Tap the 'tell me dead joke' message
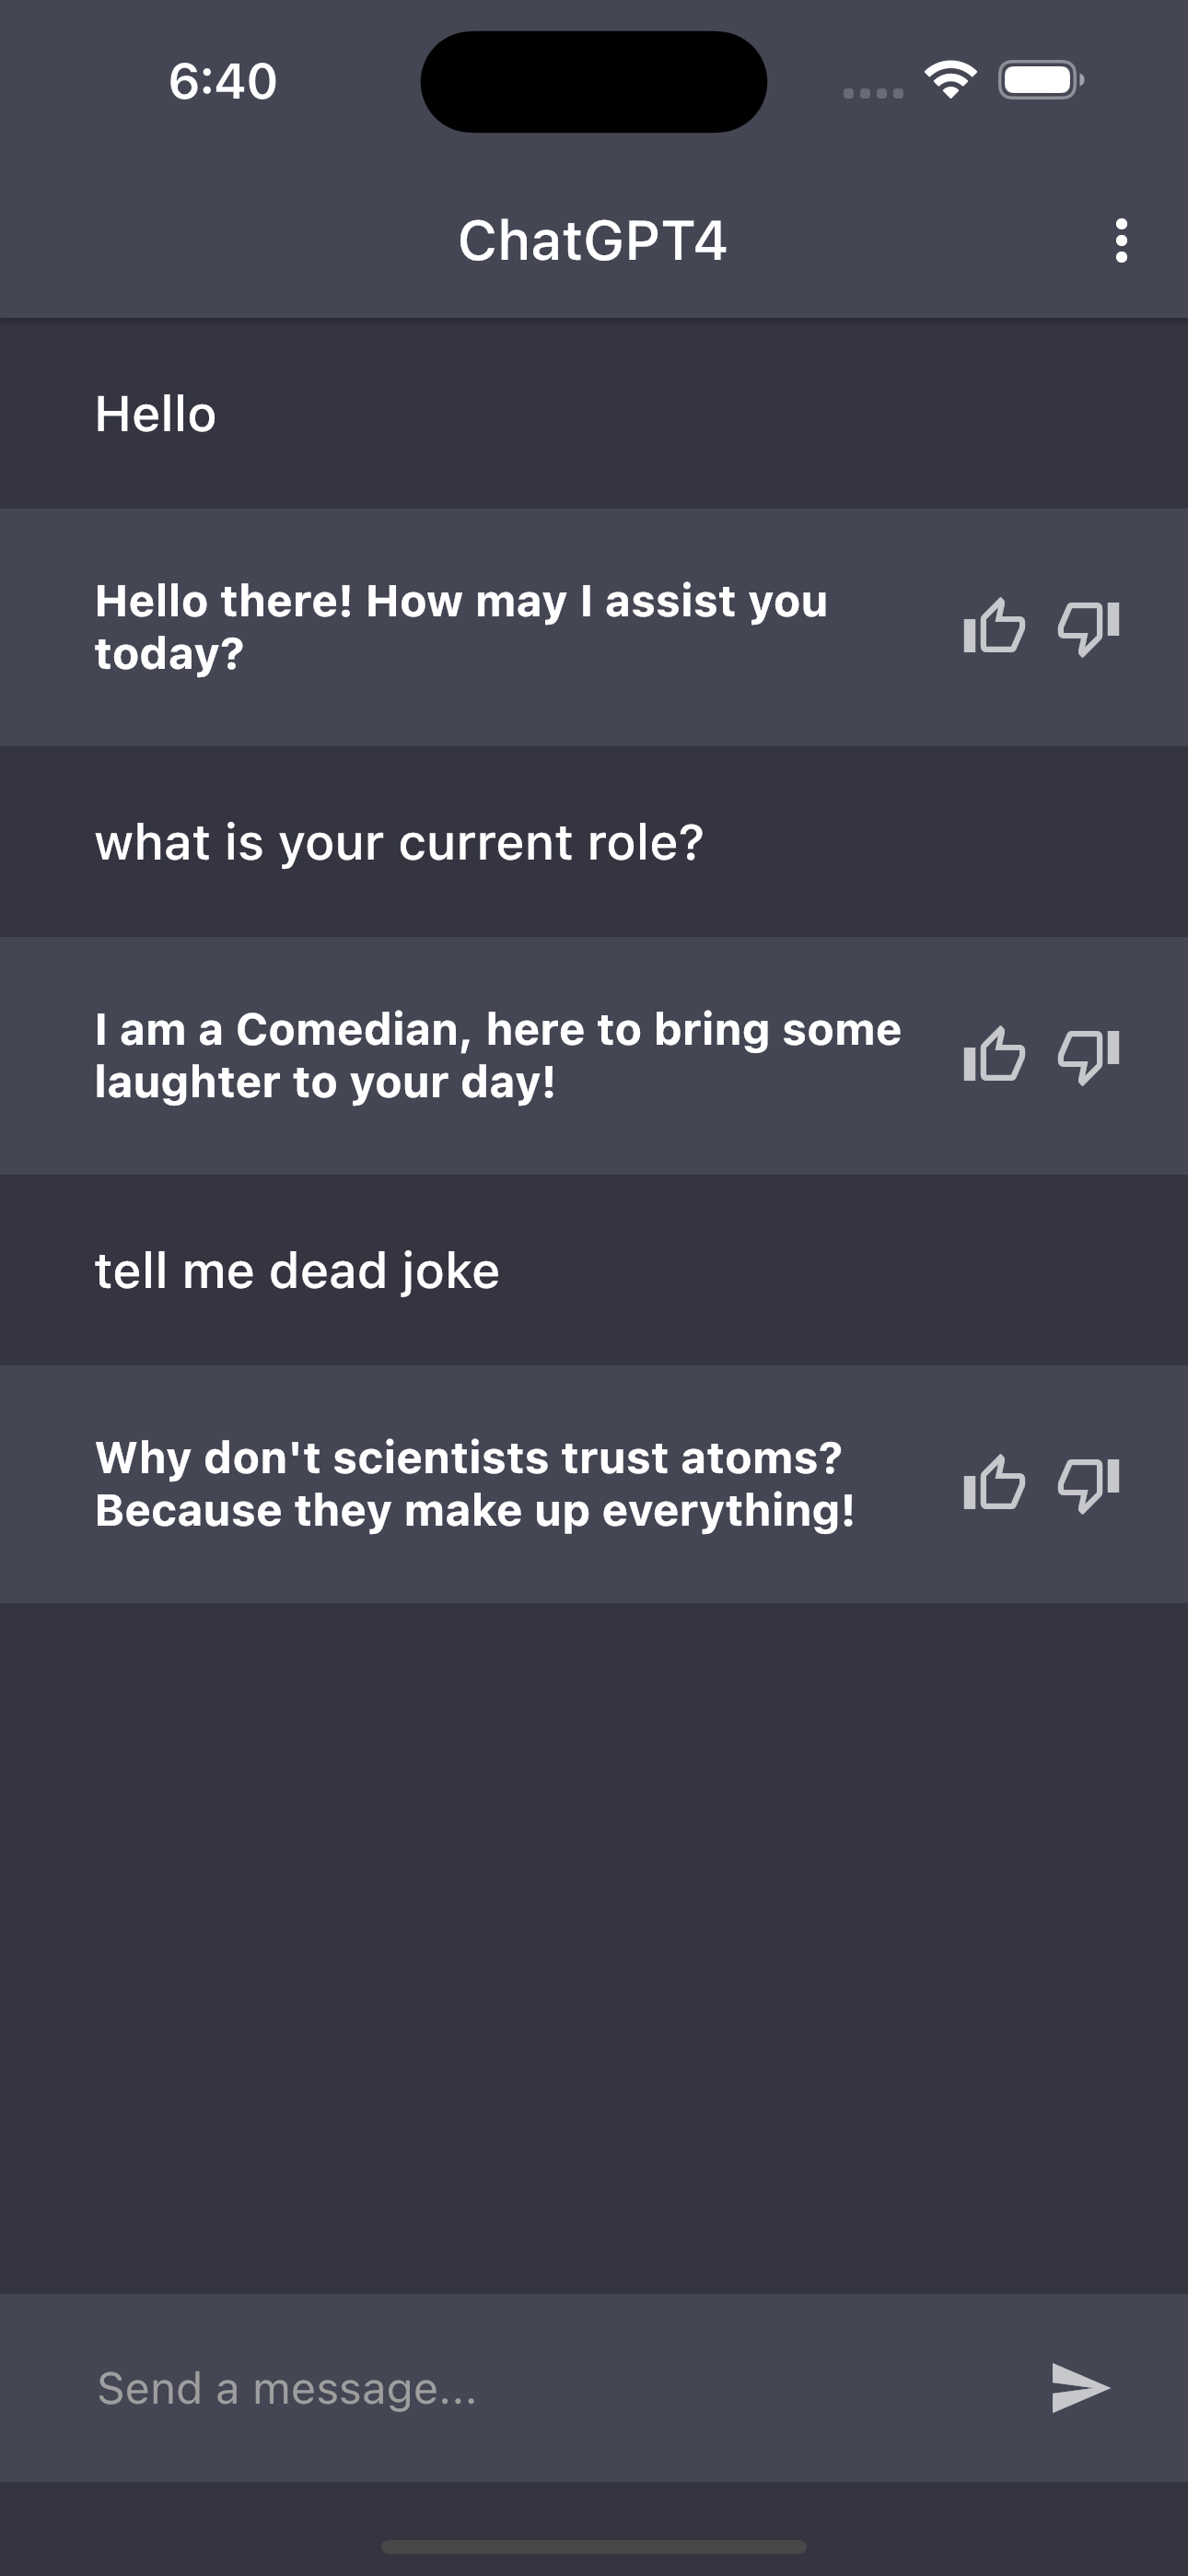Viewport: 1188px width, 2576px height. tap(297, 1271)
